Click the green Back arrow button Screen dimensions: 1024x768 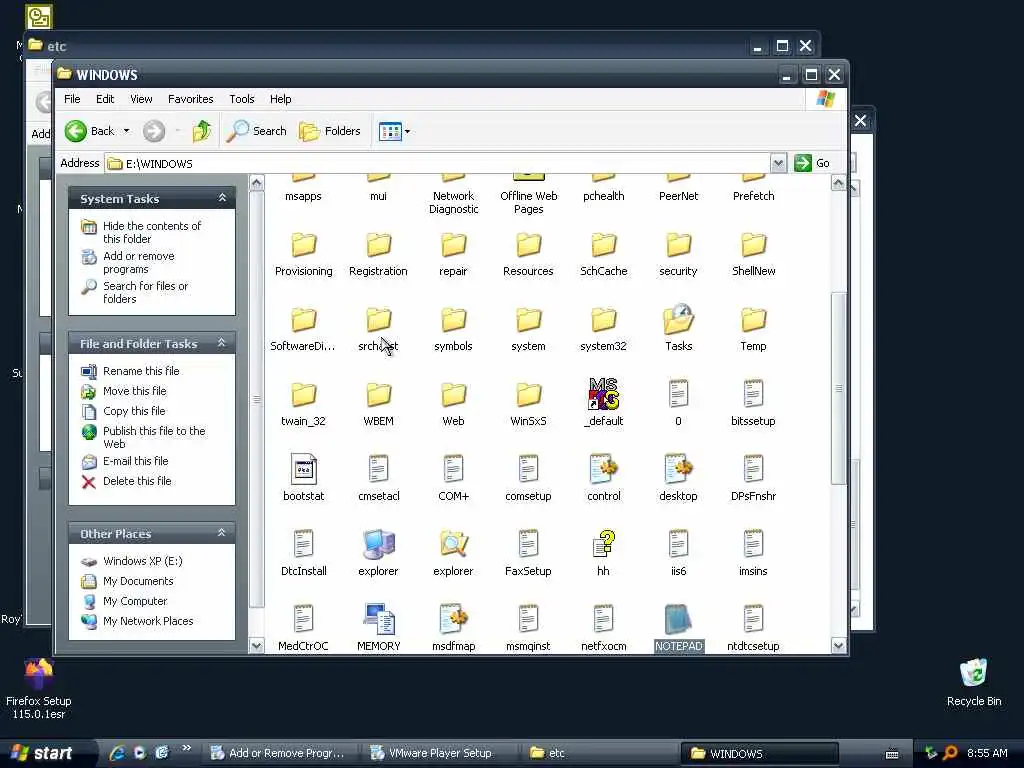point(76,131)
